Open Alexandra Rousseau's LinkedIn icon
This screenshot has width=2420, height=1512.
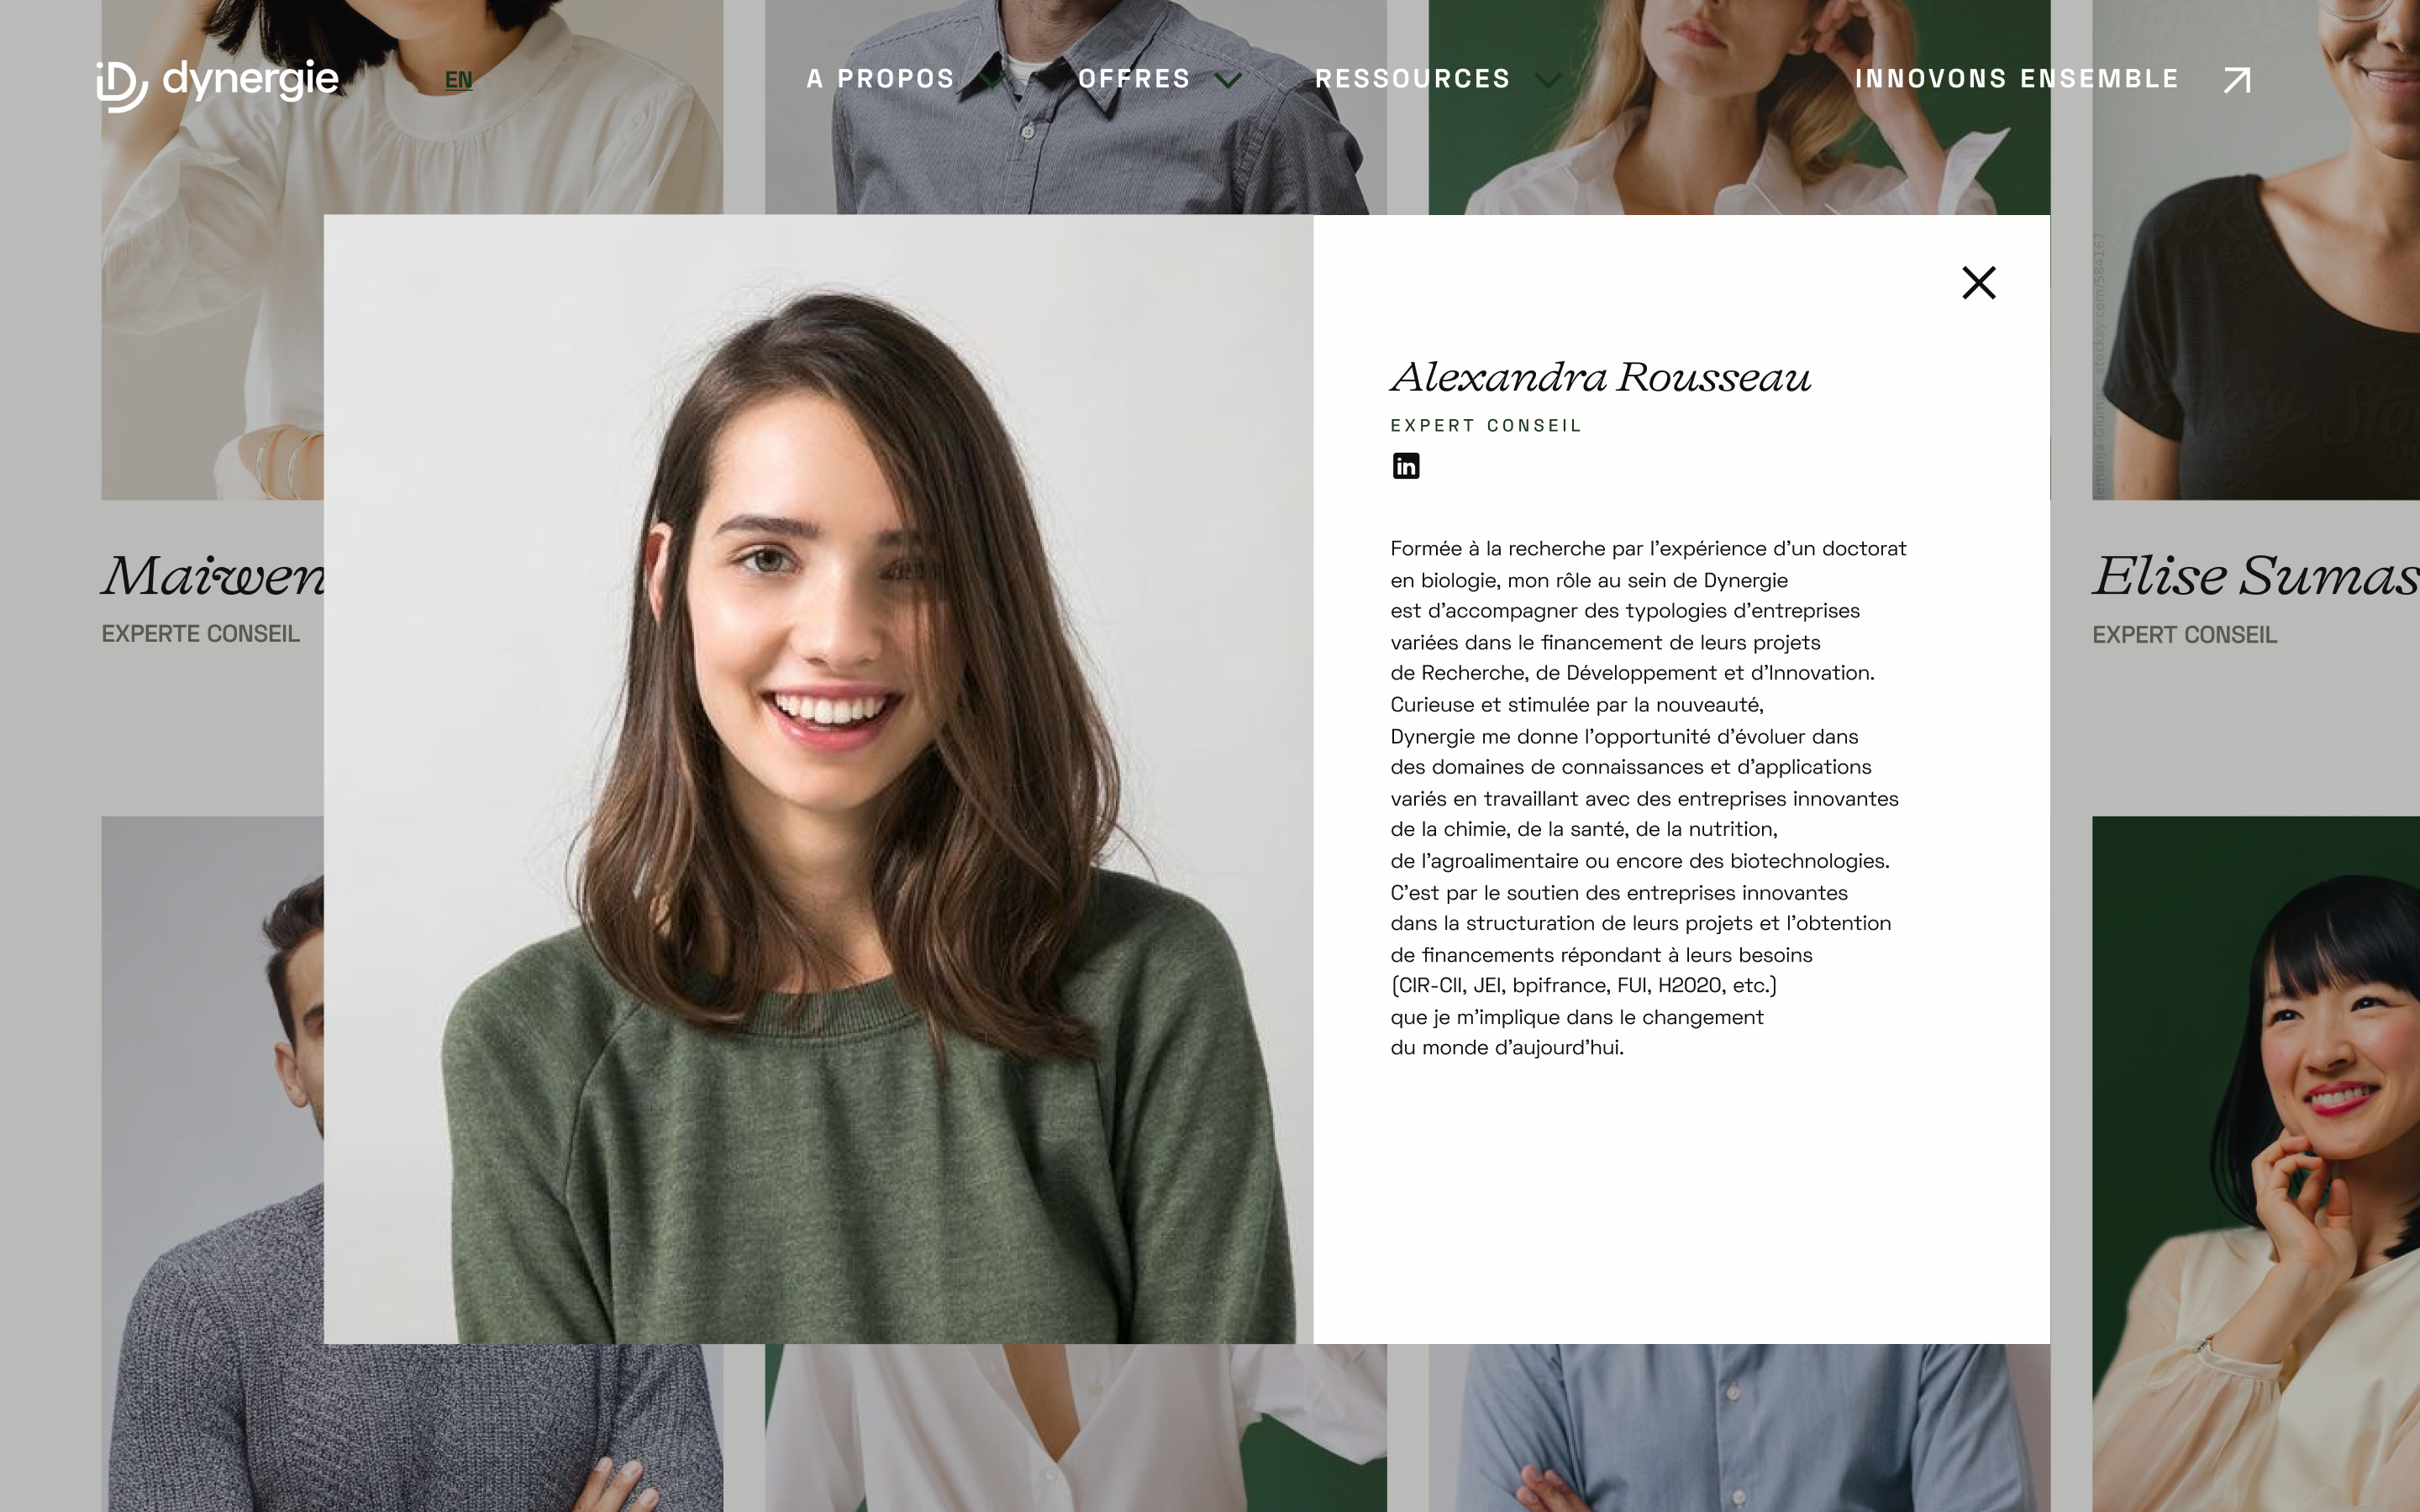[x=1406, y=466]
